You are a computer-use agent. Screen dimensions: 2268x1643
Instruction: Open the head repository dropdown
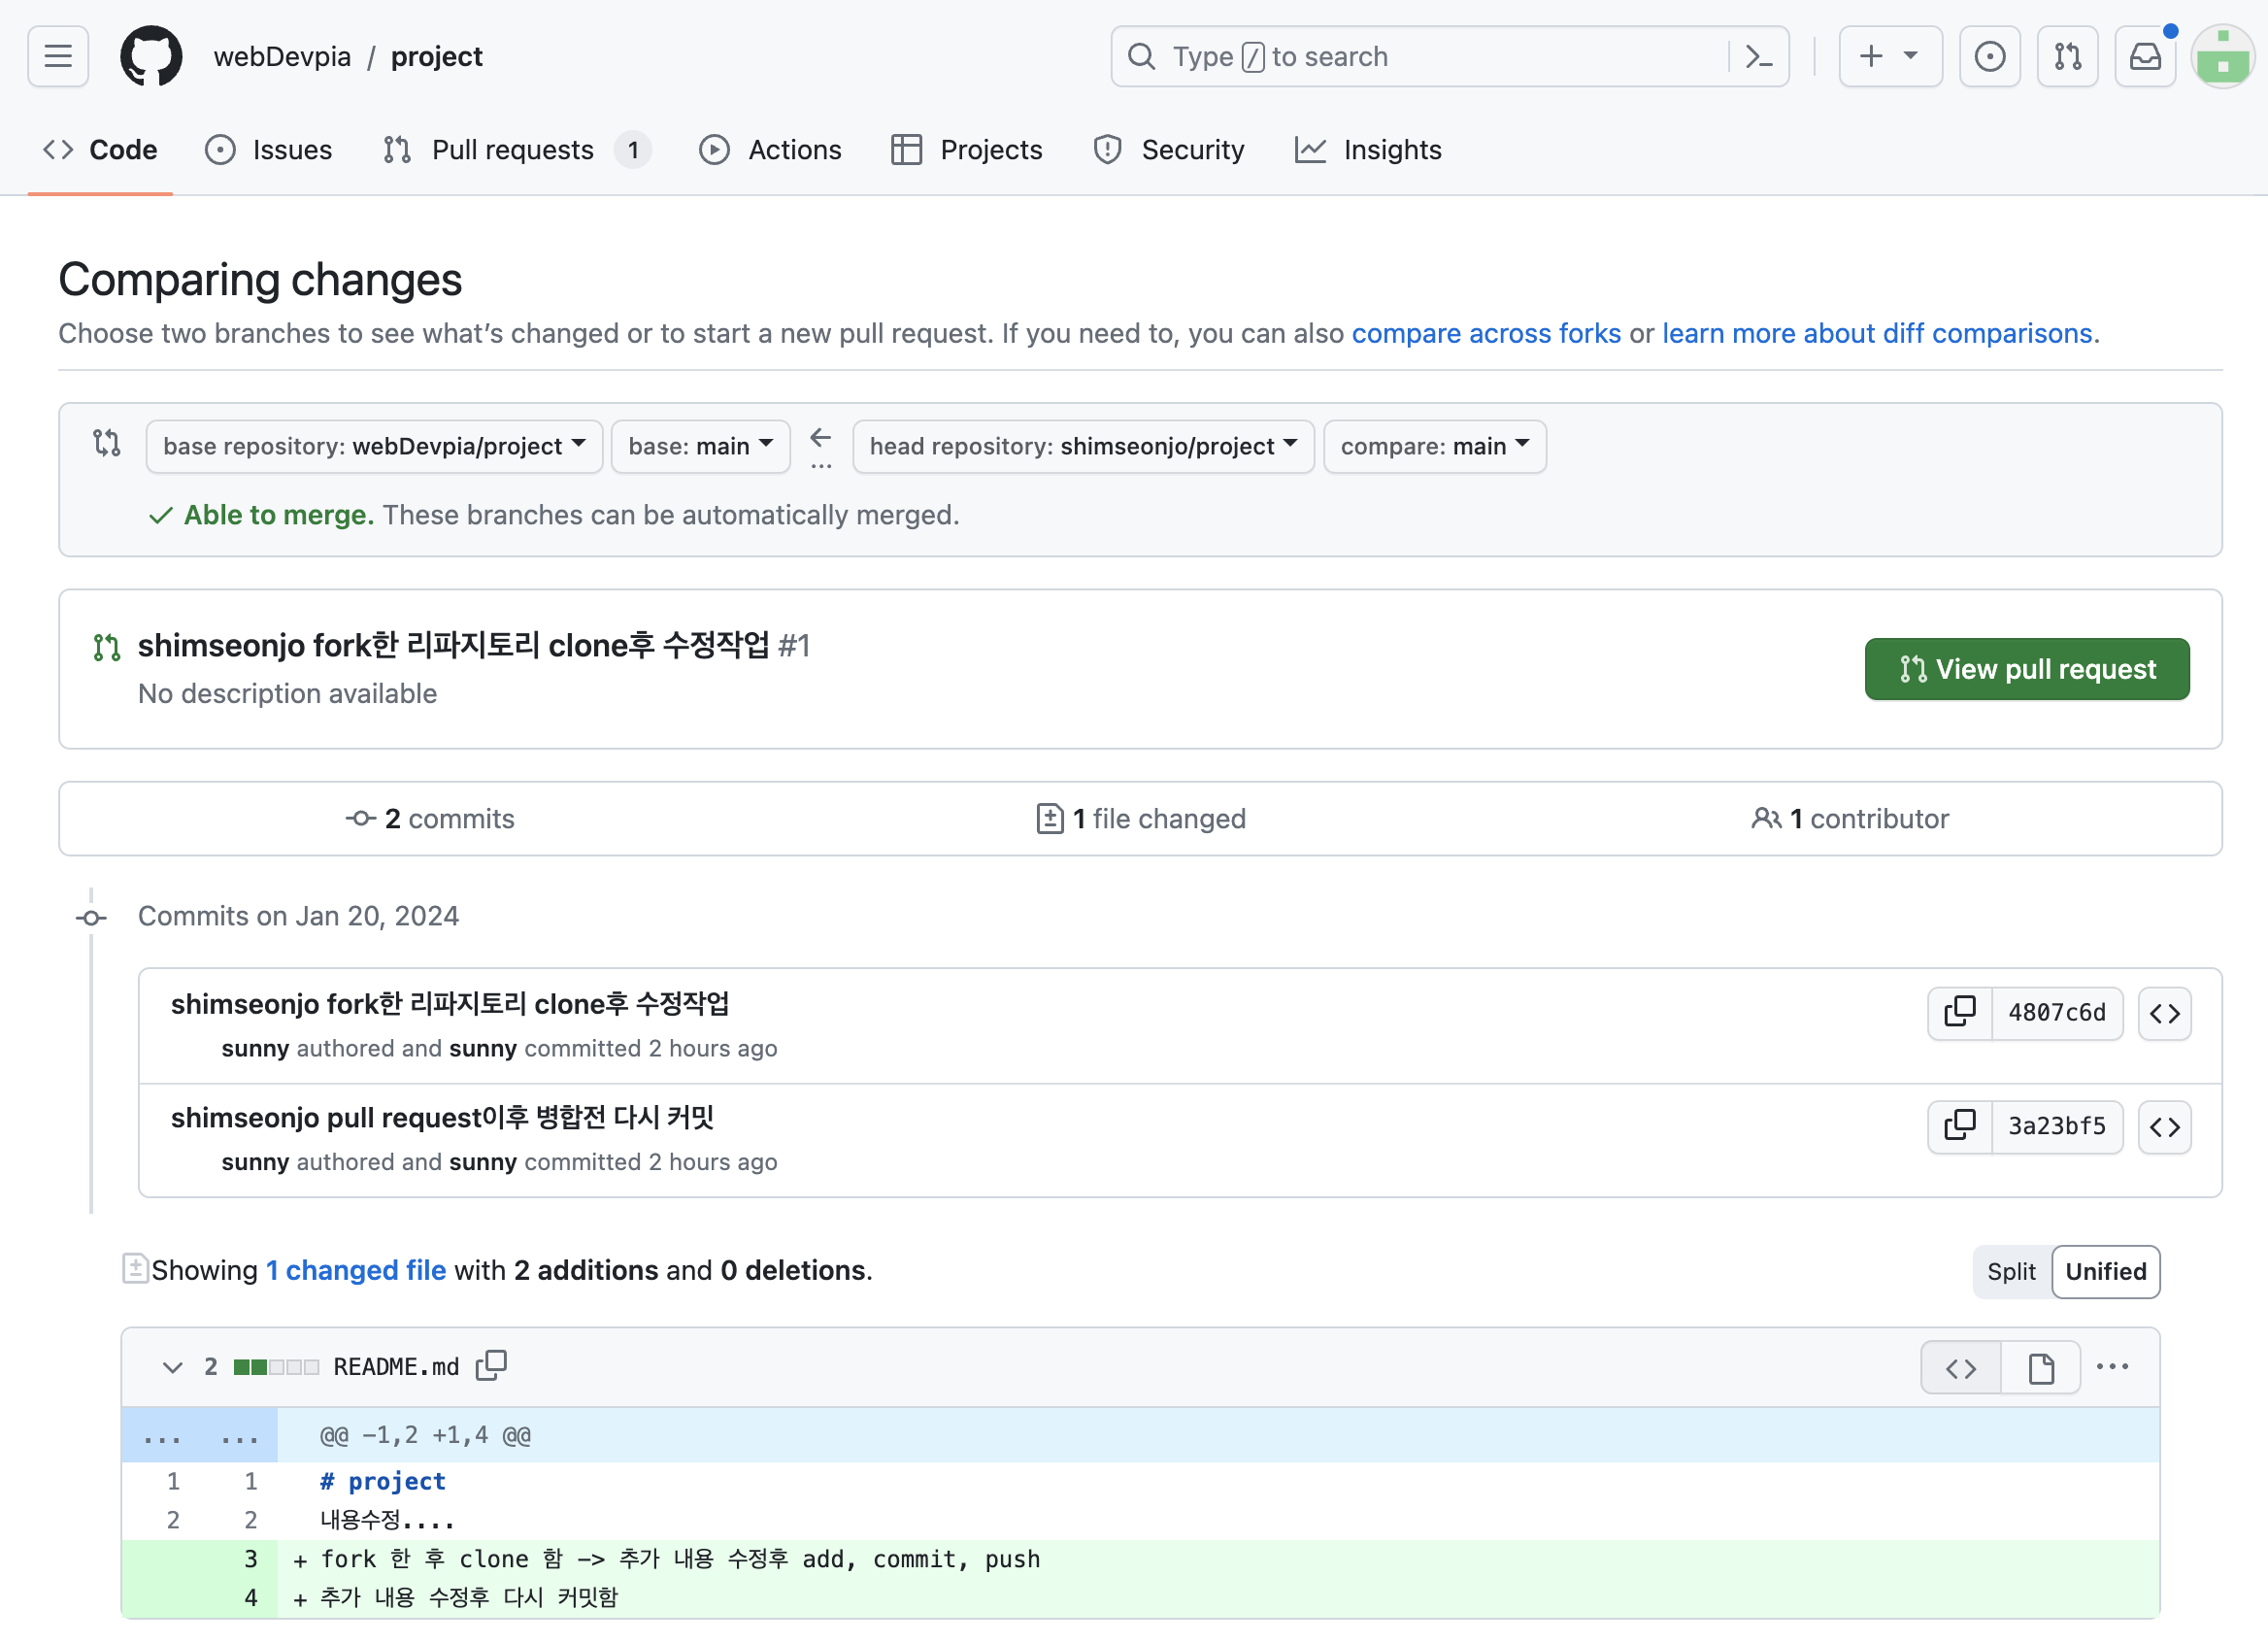point(1082,446)
